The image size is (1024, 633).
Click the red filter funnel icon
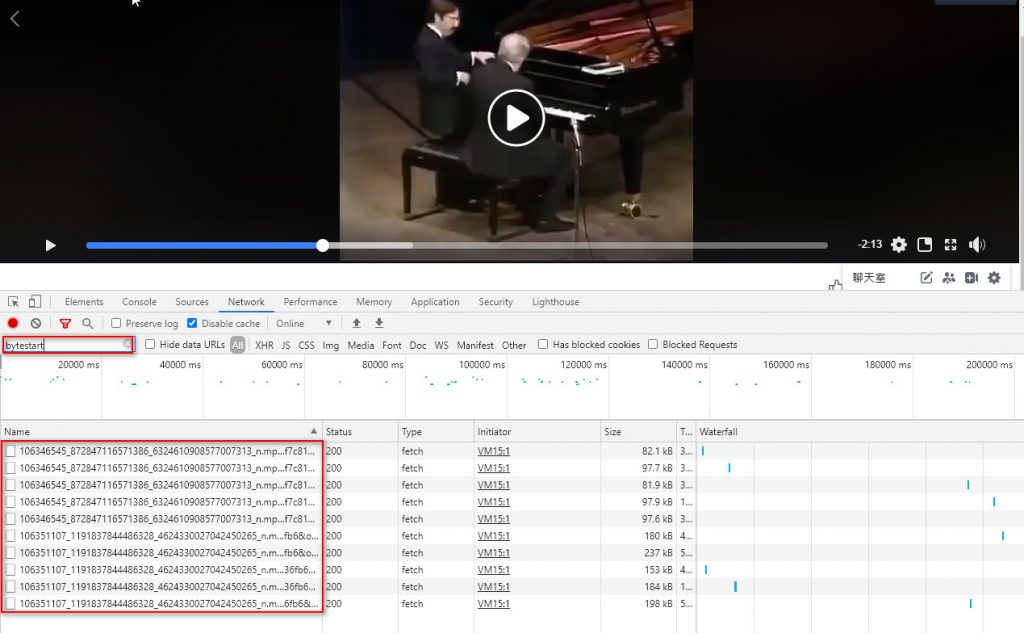pos(65,324)
